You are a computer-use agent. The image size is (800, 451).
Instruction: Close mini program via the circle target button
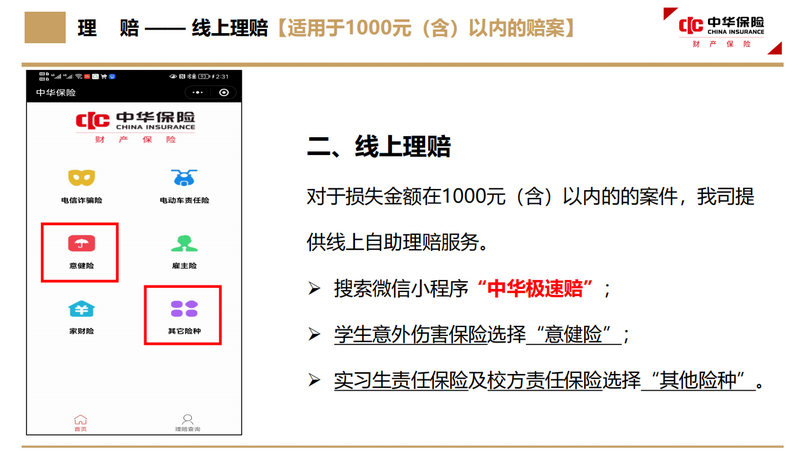224,92
